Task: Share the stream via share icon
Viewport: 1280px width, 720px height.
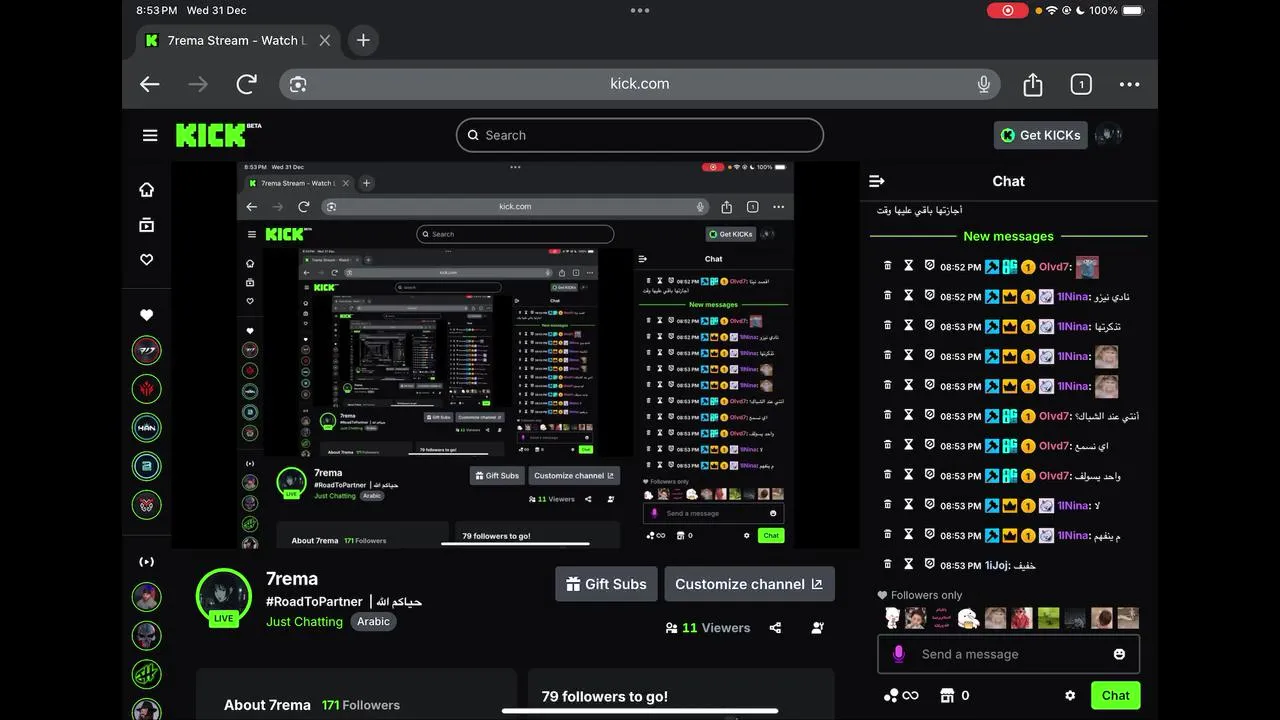Action: [775, 628]
